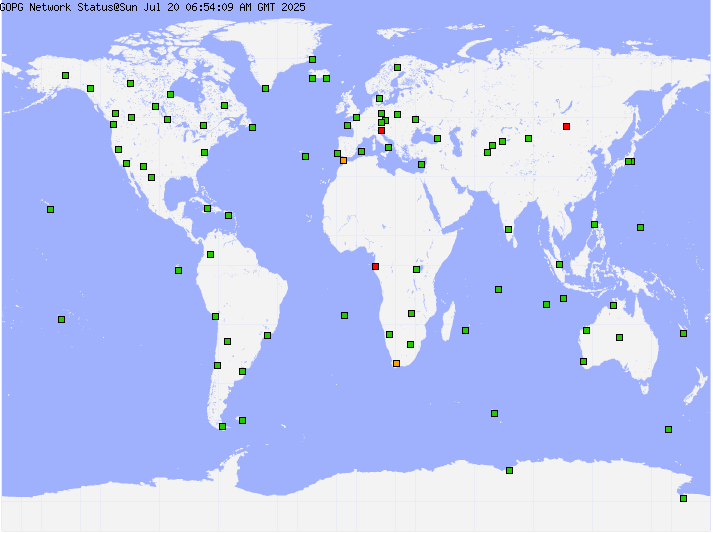Click the orange marker at South Africa's southern tip

(397, 363)
